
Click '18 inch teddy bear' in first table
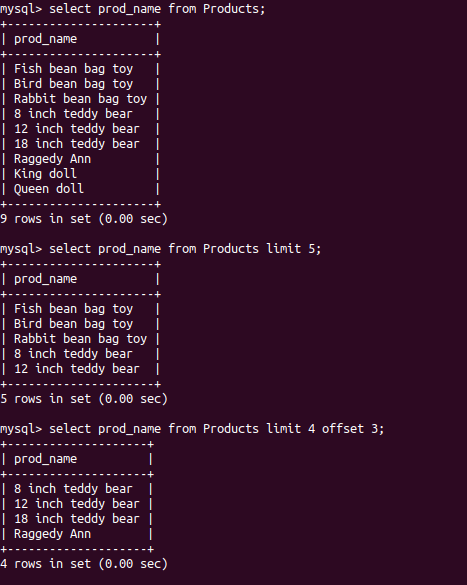pyautogui.click(x=77, y=144)
